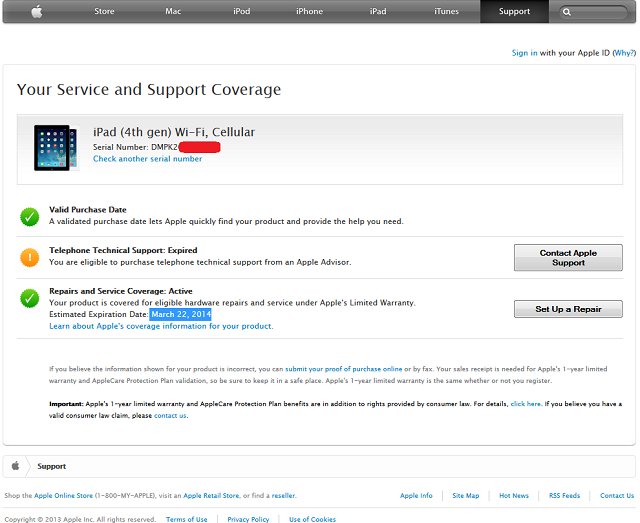
Task: Open Site Map footer link
Action: pos(466,496)
